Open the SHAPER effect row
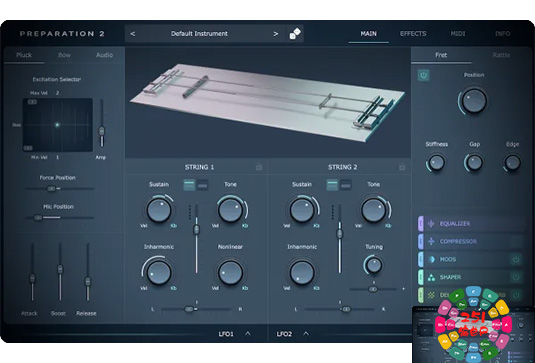Viewport: 535px width, 363px height. click(x=471, y=277)
